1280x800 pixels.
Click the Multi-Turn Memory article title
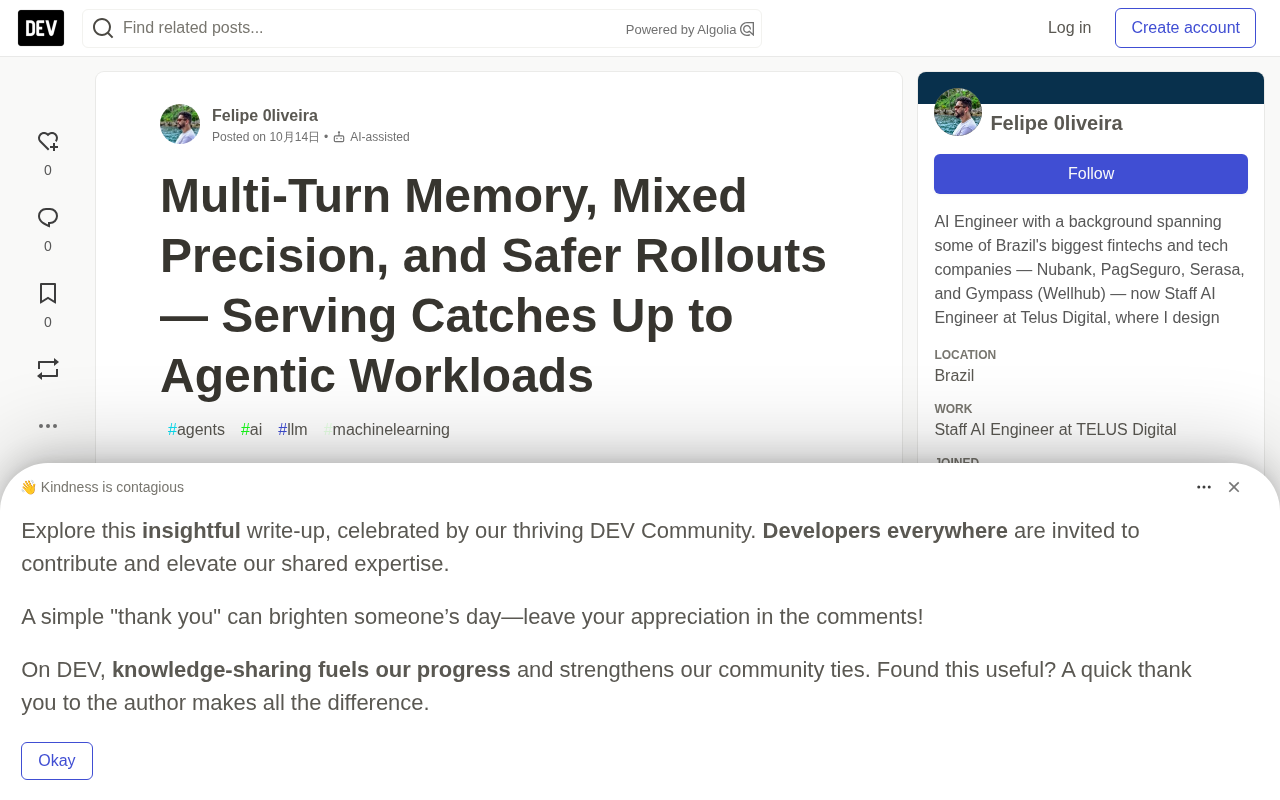[494, 286]
